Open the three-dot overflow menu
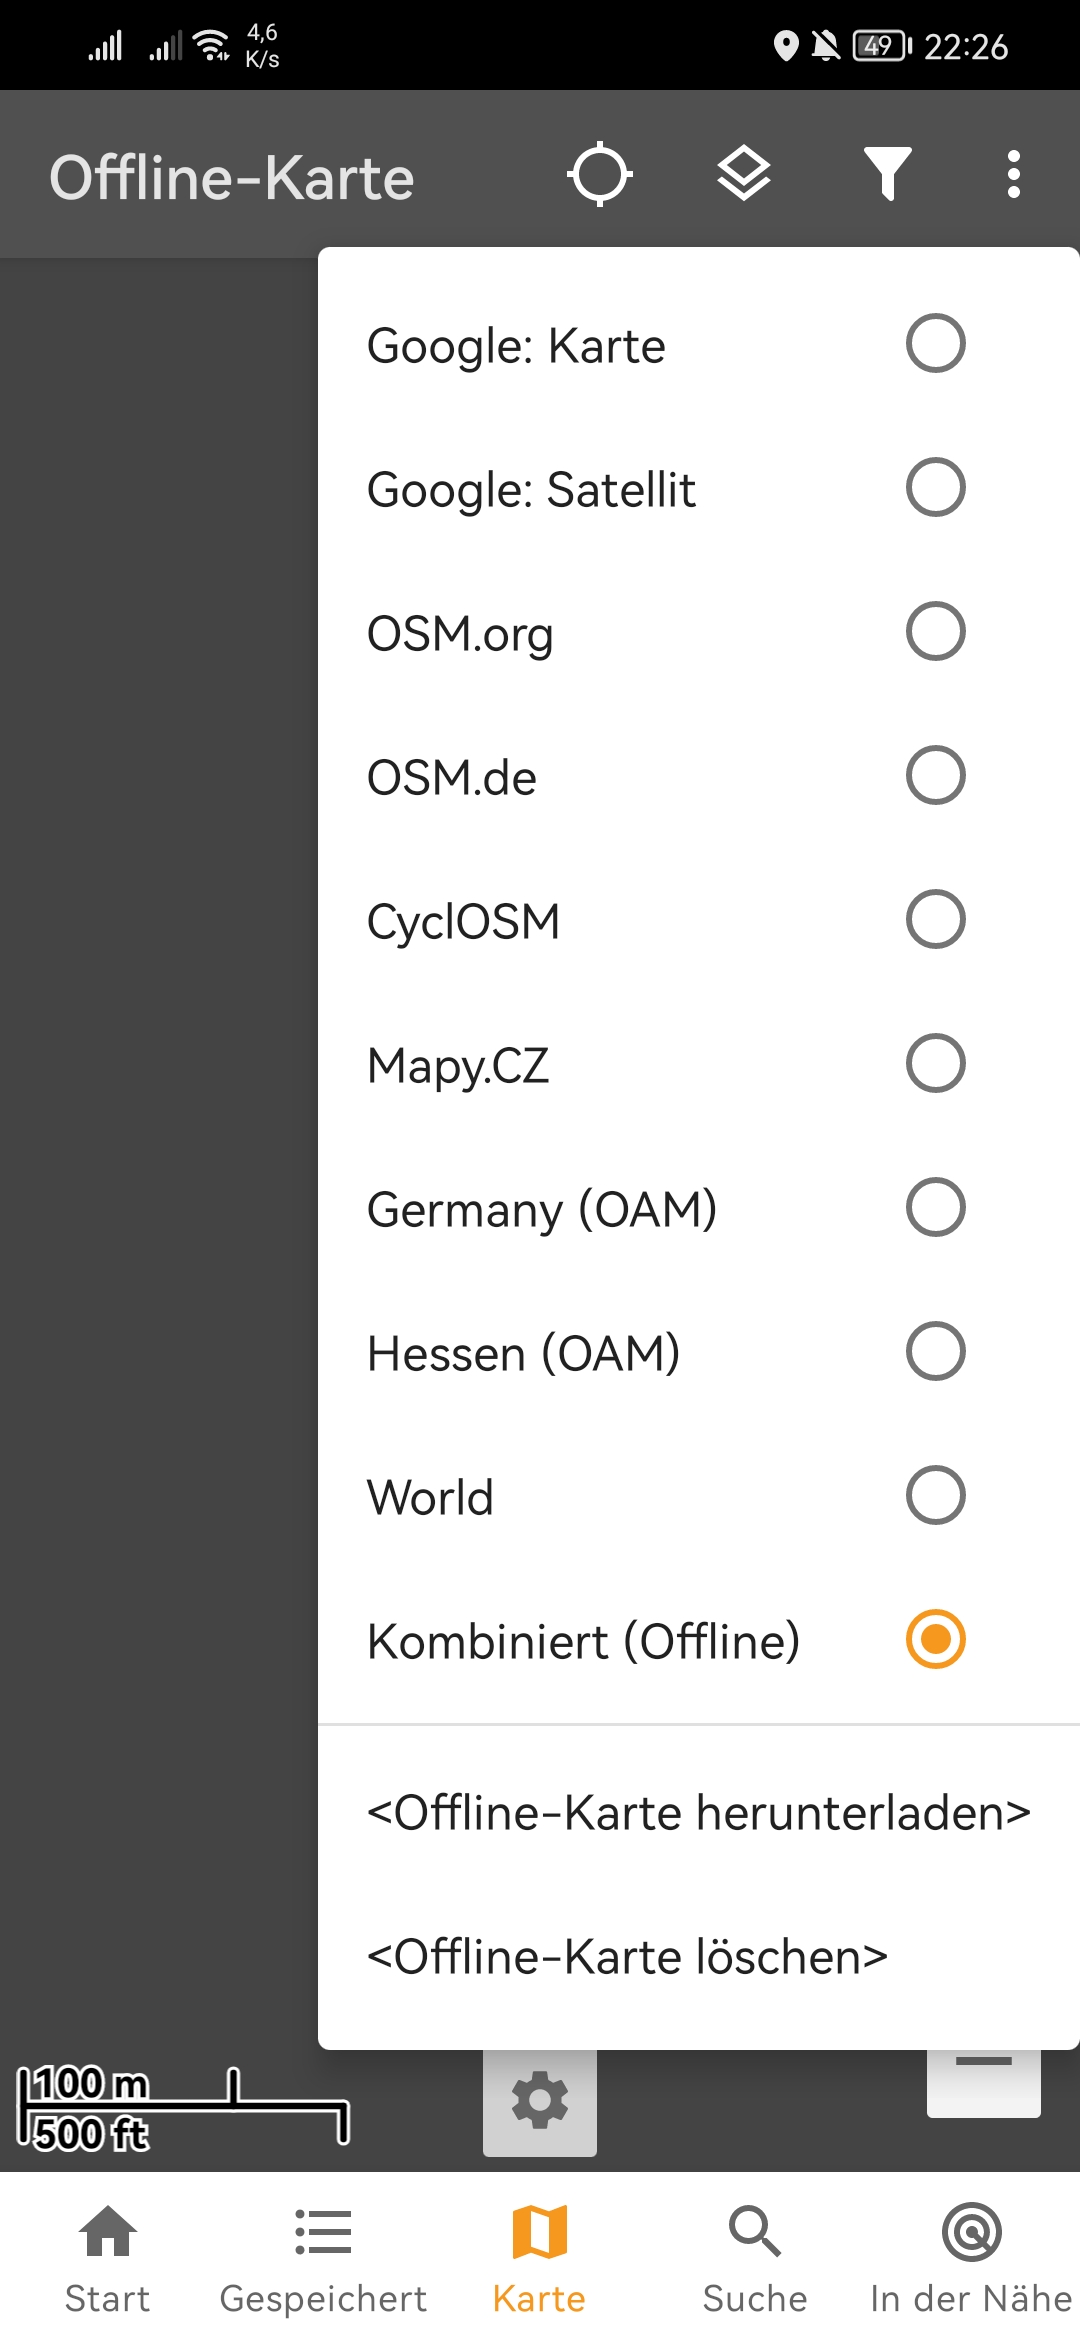 tap(1014, 174)
